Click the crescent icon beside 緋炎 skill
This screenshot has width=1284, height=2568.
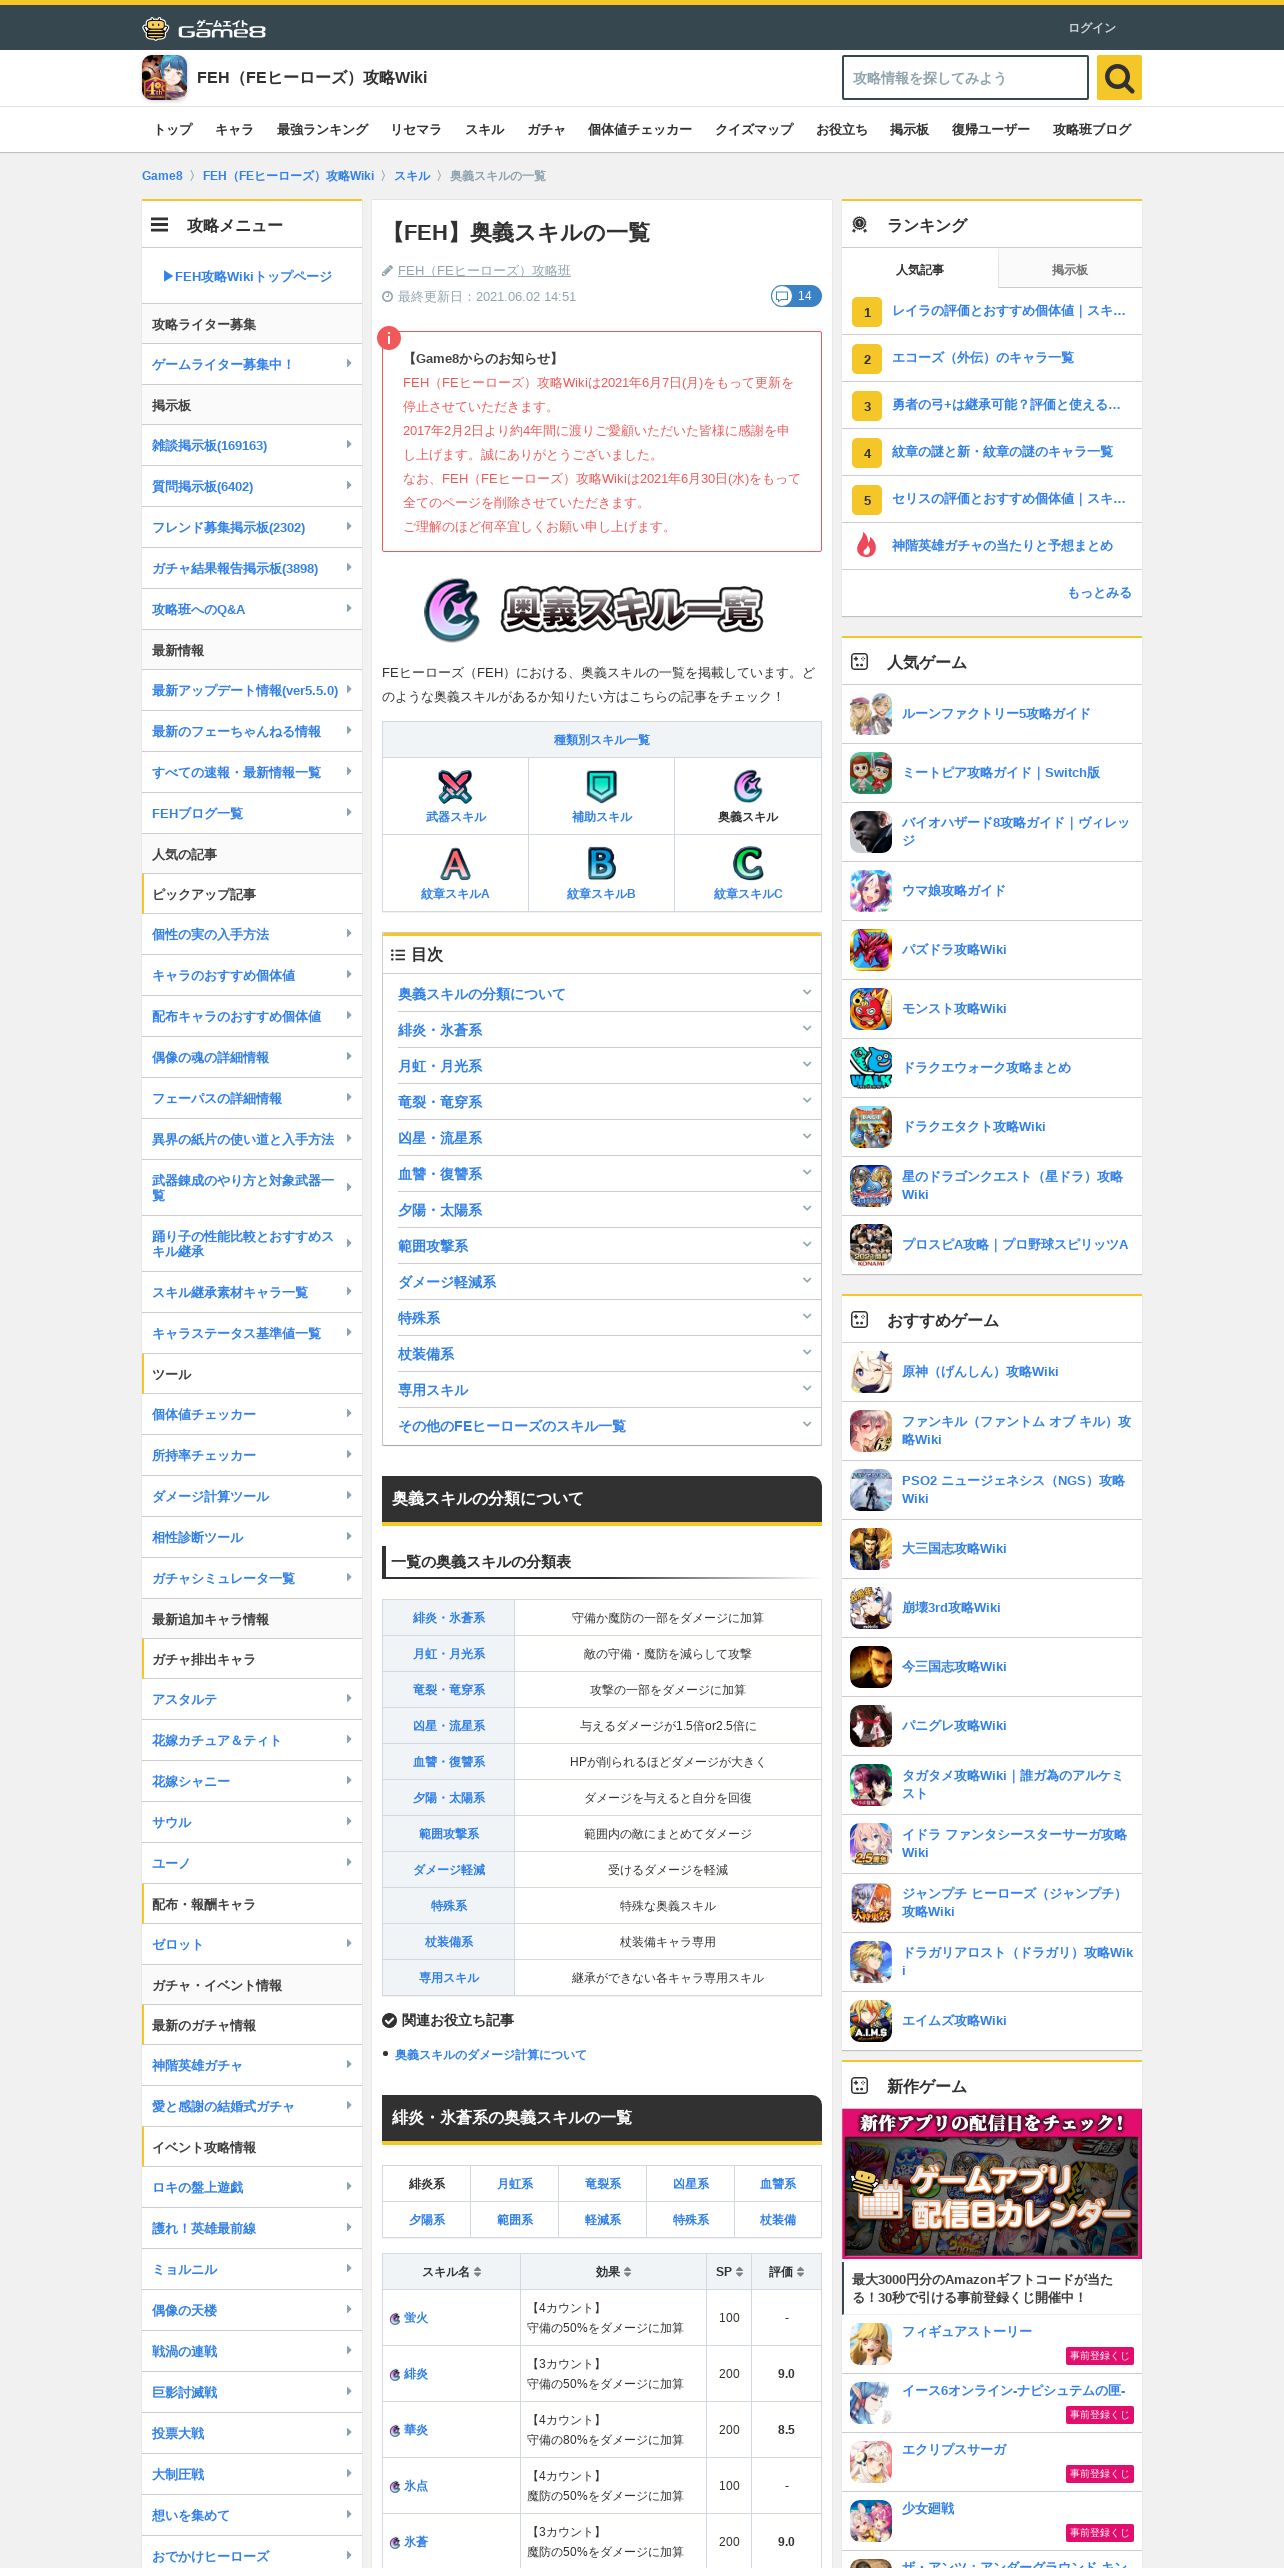click(395, 2374)
